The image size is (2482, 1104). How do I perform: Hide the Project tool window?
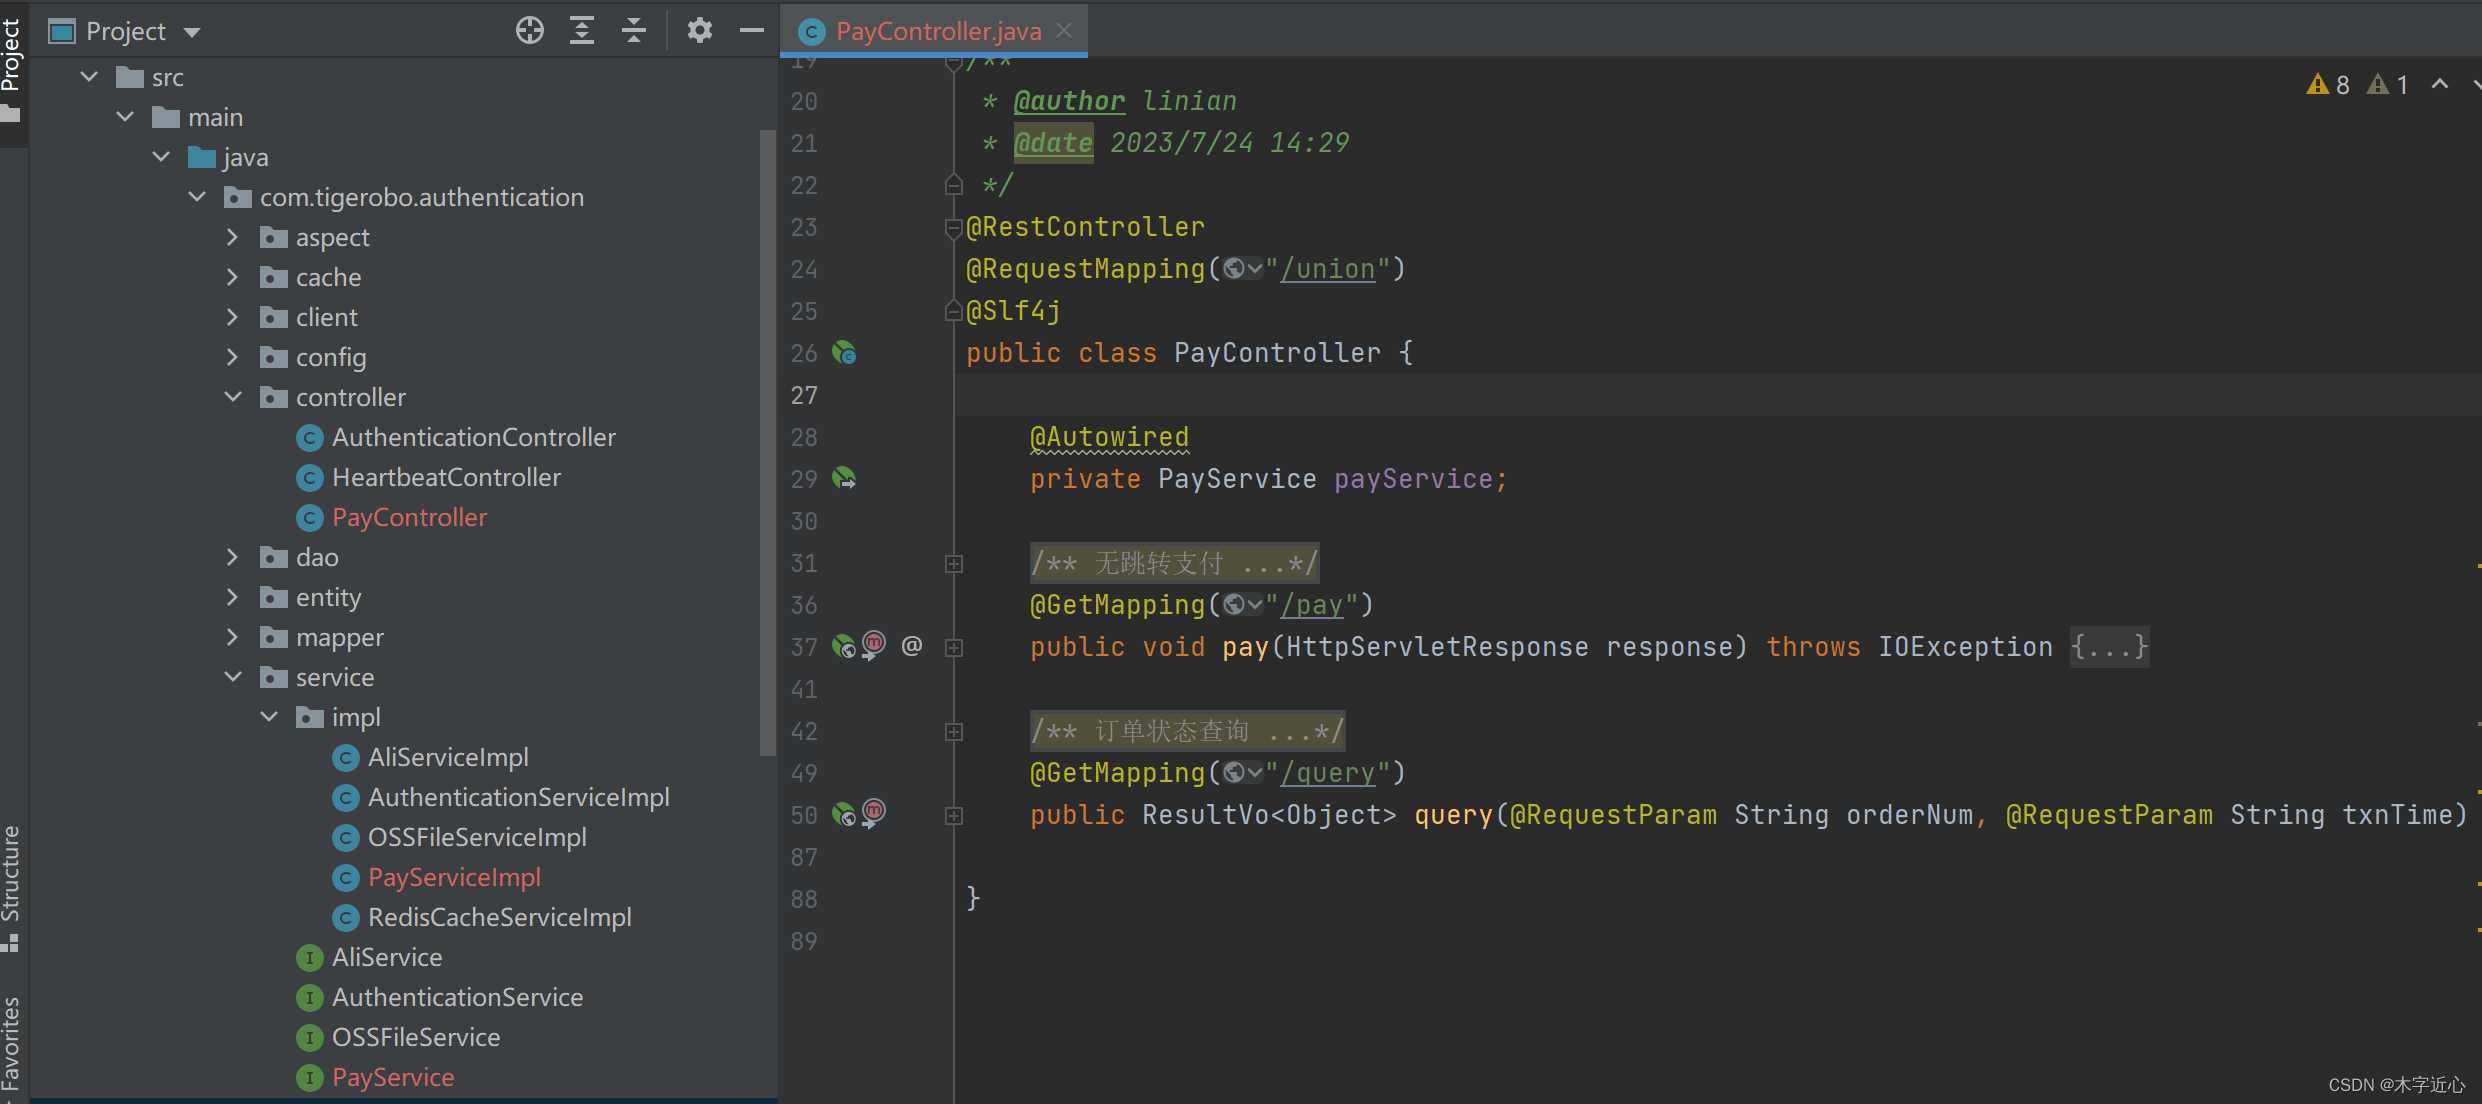pos(751,31)
